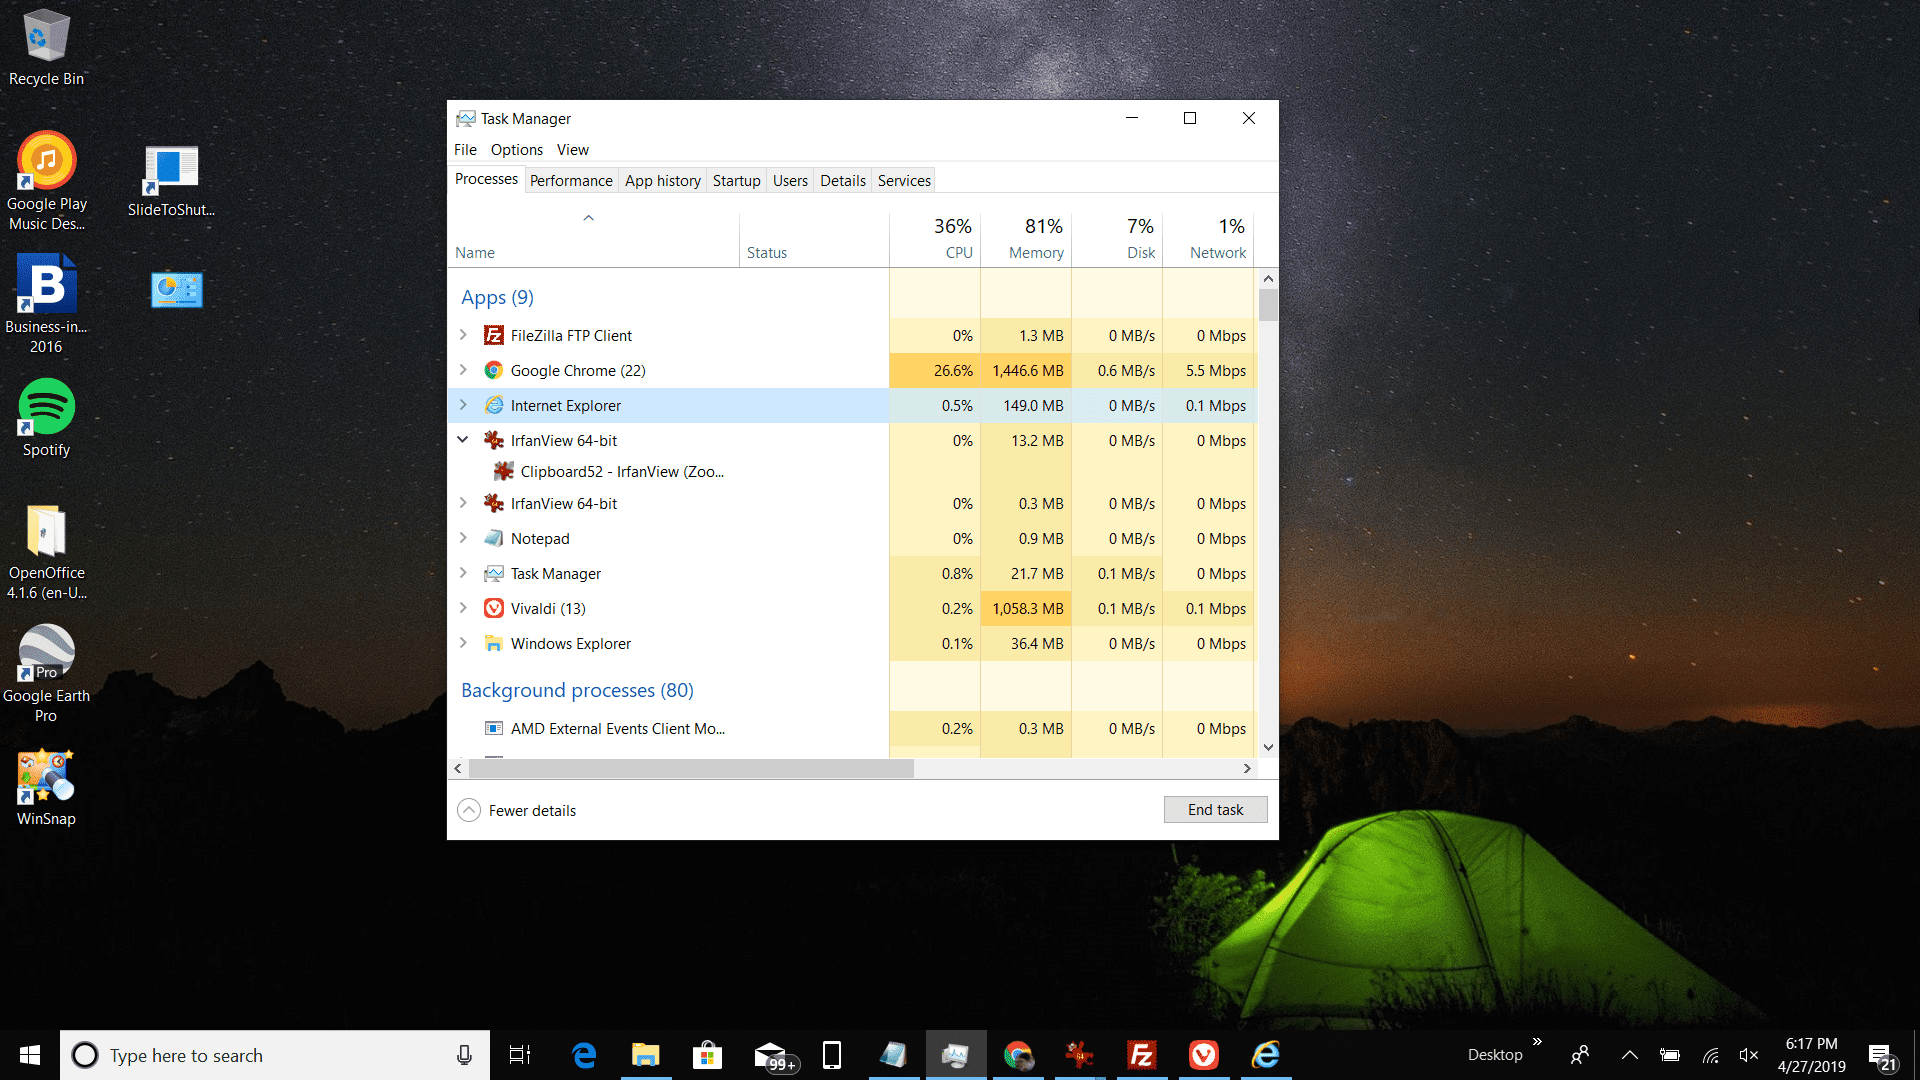The height and width of the screenshot is (1080, 1920).
Task: Switch to the Startup tab
Action: [x=735, y=179]
